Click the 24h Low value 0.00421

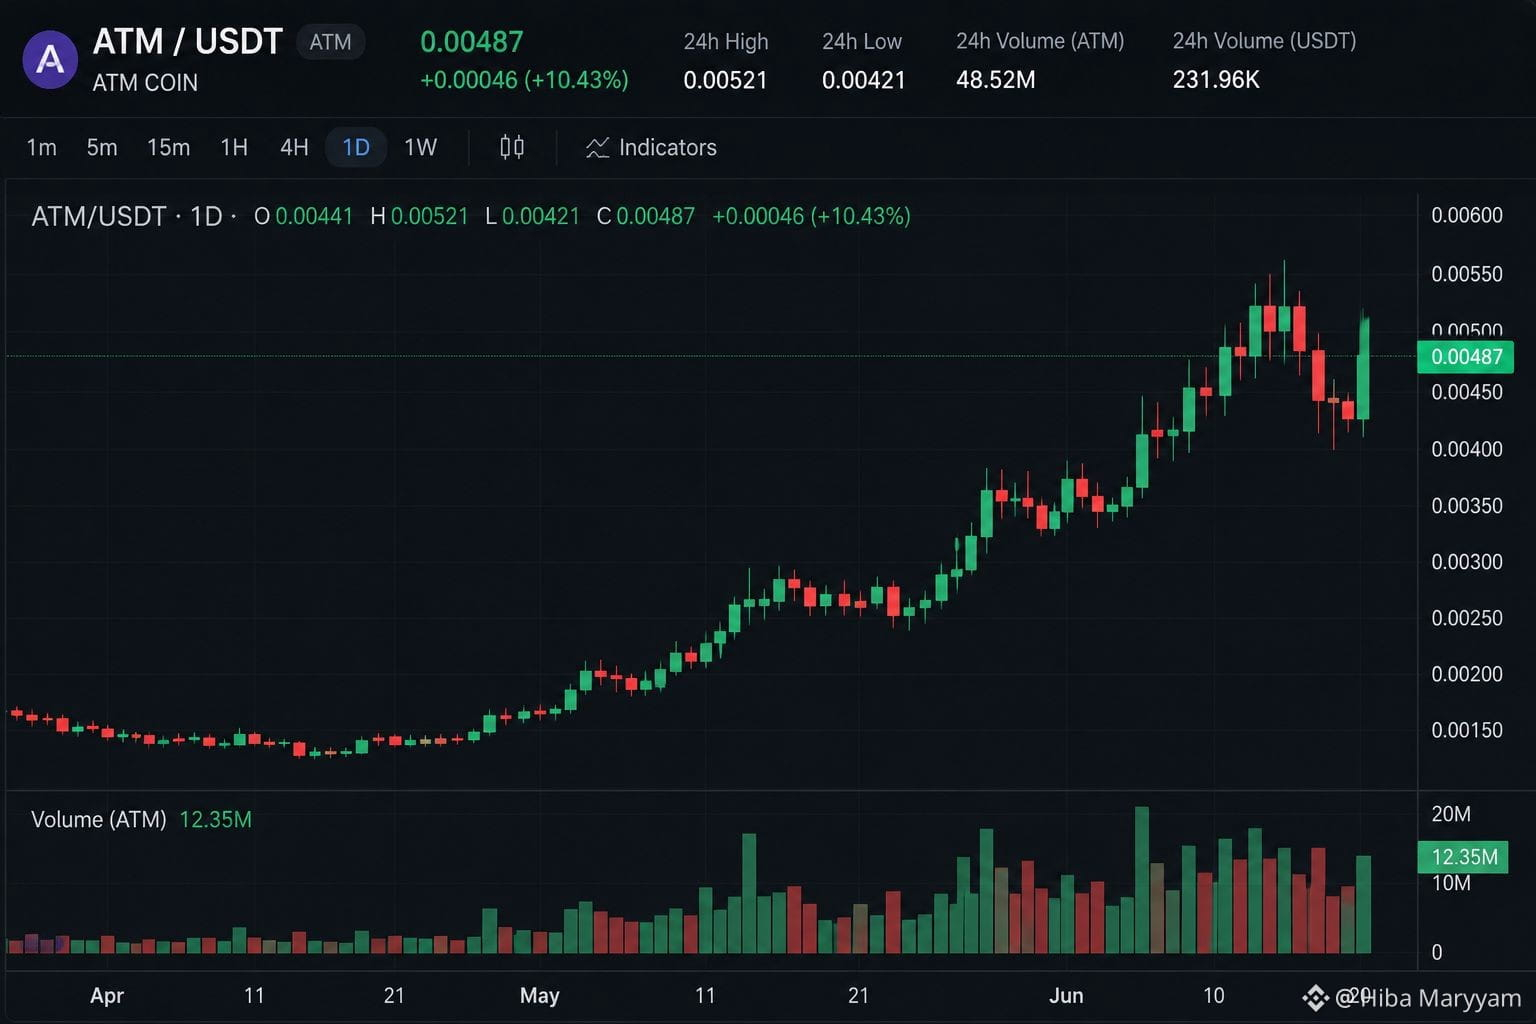(x=864, y=80)
